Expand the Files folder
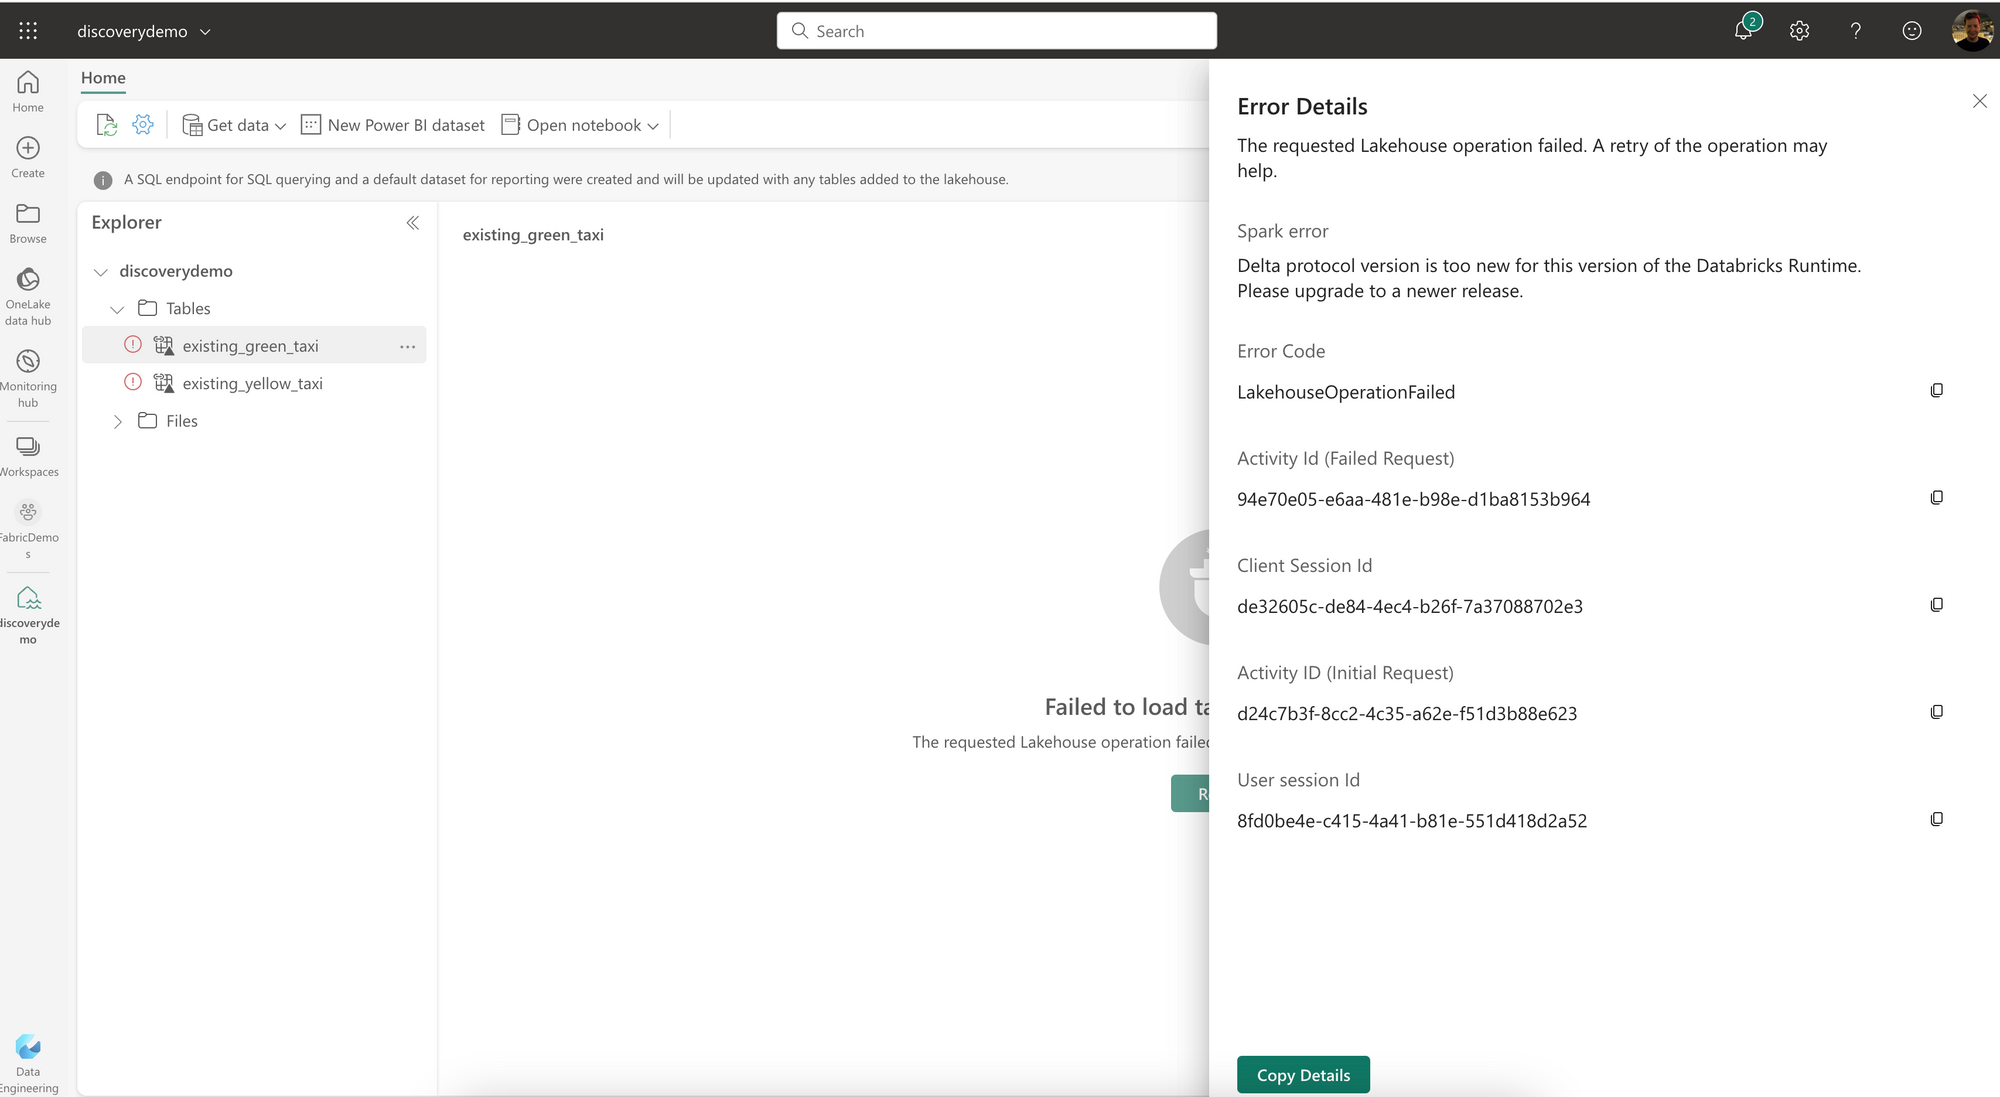2000x1097 pixels. (117, 422)
